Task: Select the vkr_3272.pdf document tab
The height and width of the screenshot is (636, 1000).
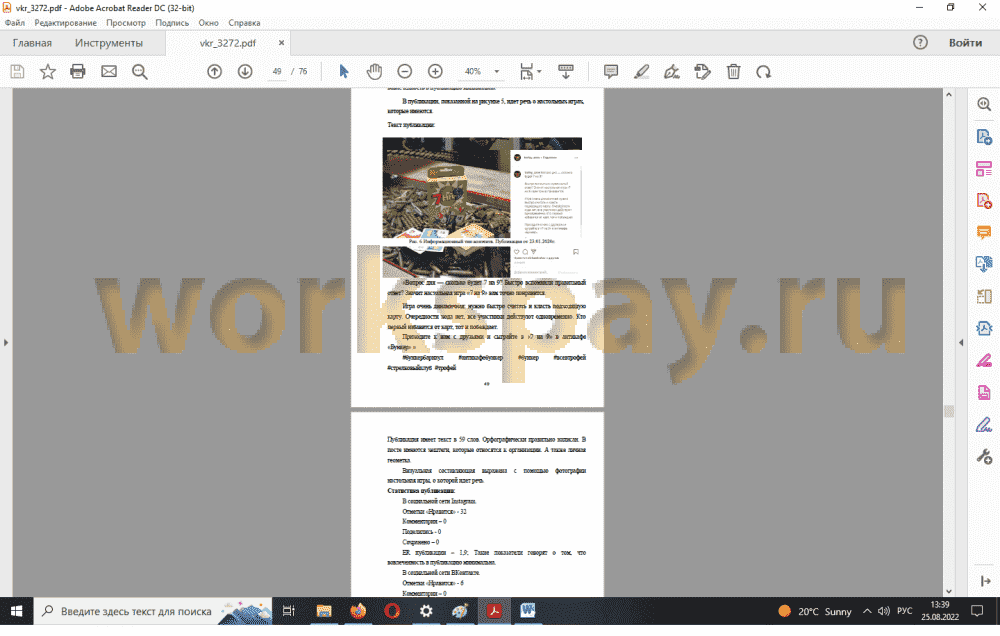Action: (228, 43)
